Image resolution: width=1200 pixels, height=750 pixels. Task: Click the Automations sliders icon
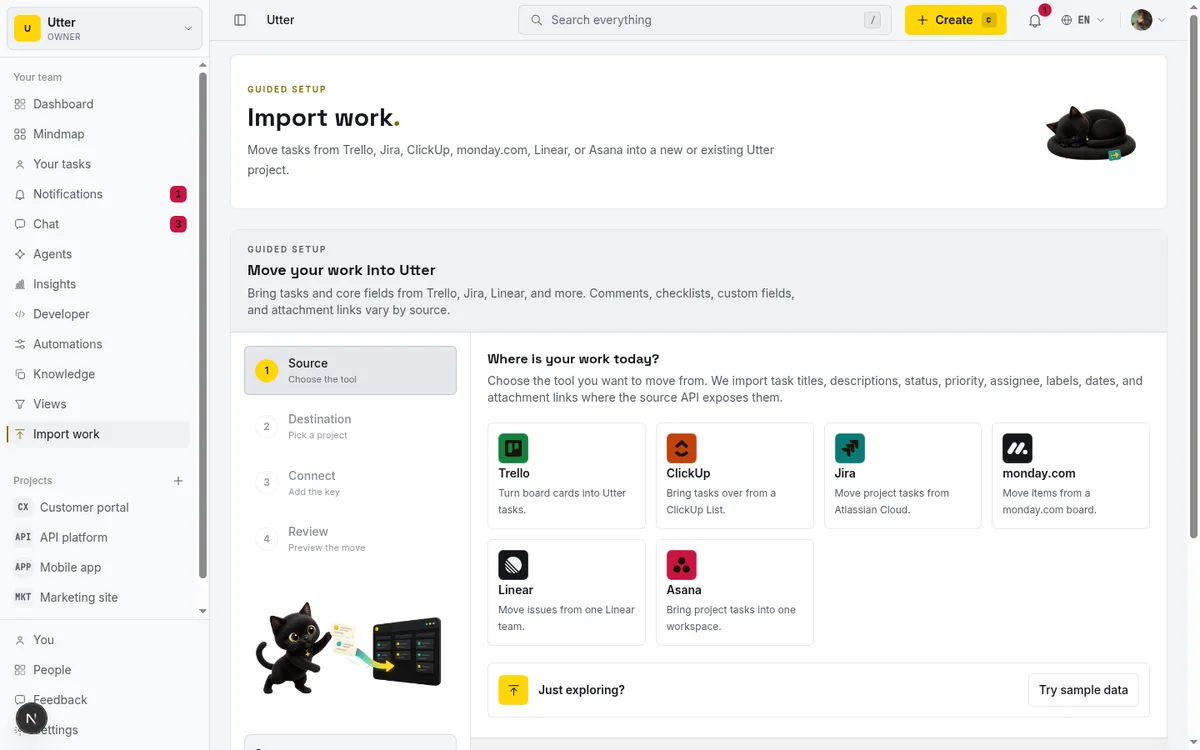pyautogui.click(x=20, y=344)
